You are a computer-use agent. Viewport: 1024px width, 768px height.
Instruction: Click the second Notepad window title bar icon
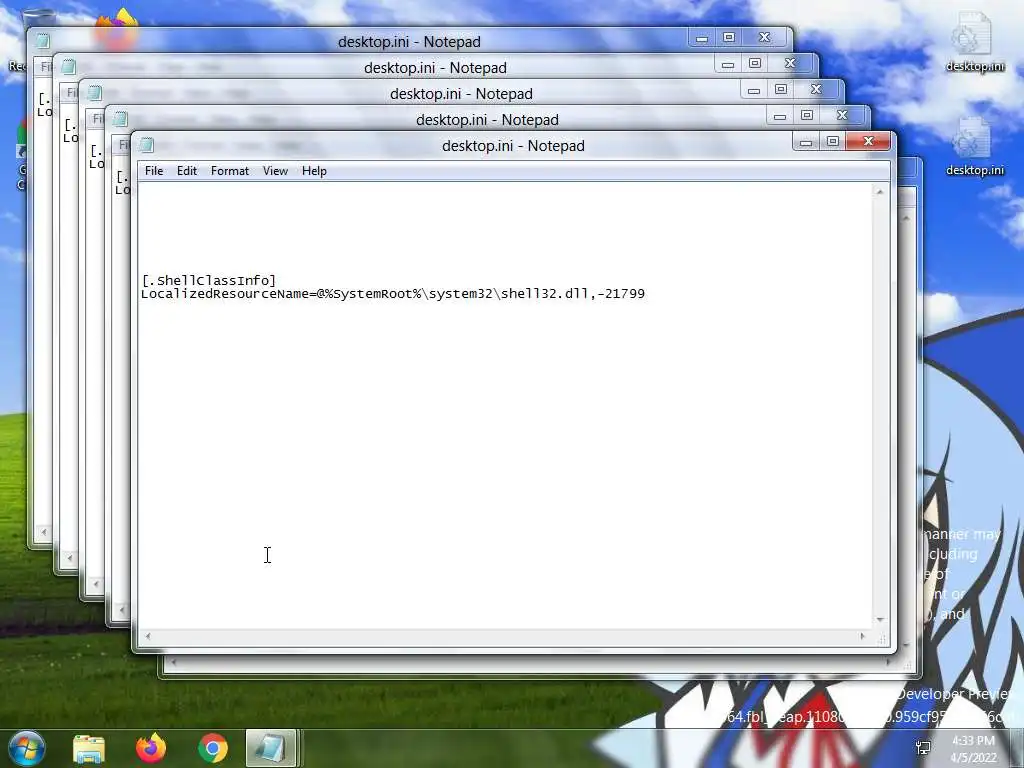click(x=69, y=67)
